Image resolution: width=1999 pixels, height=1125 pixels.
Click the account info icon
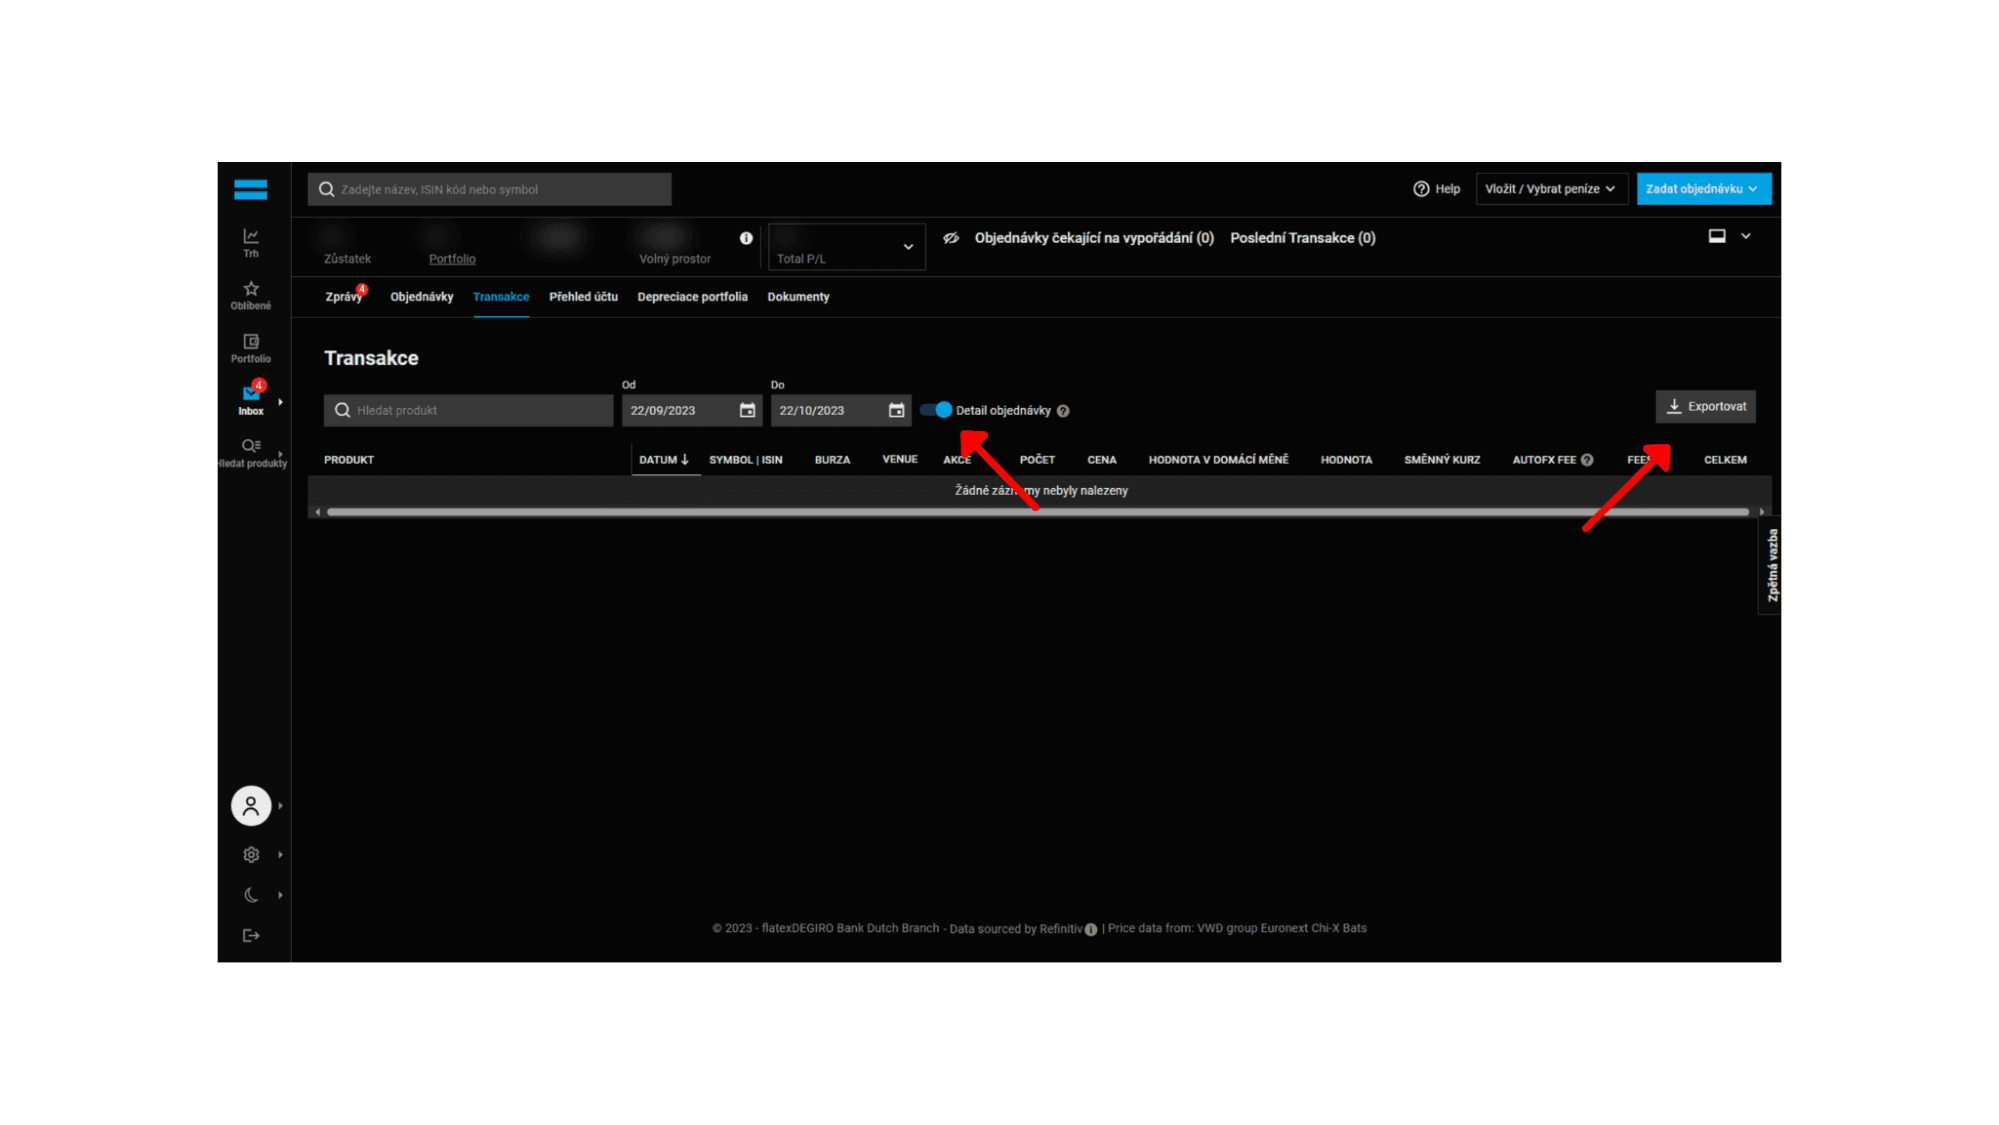(x=746, y=238)
